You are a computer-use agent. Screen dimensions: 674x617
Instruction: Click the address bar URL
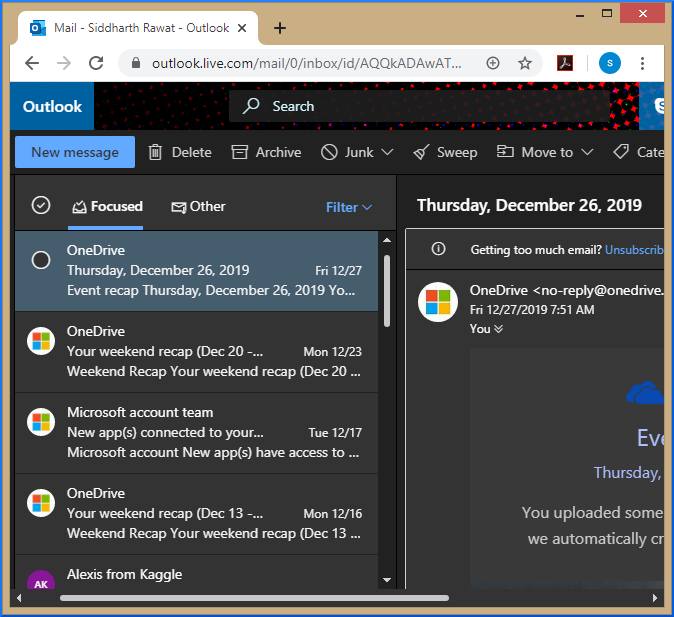tap(306, 64)
